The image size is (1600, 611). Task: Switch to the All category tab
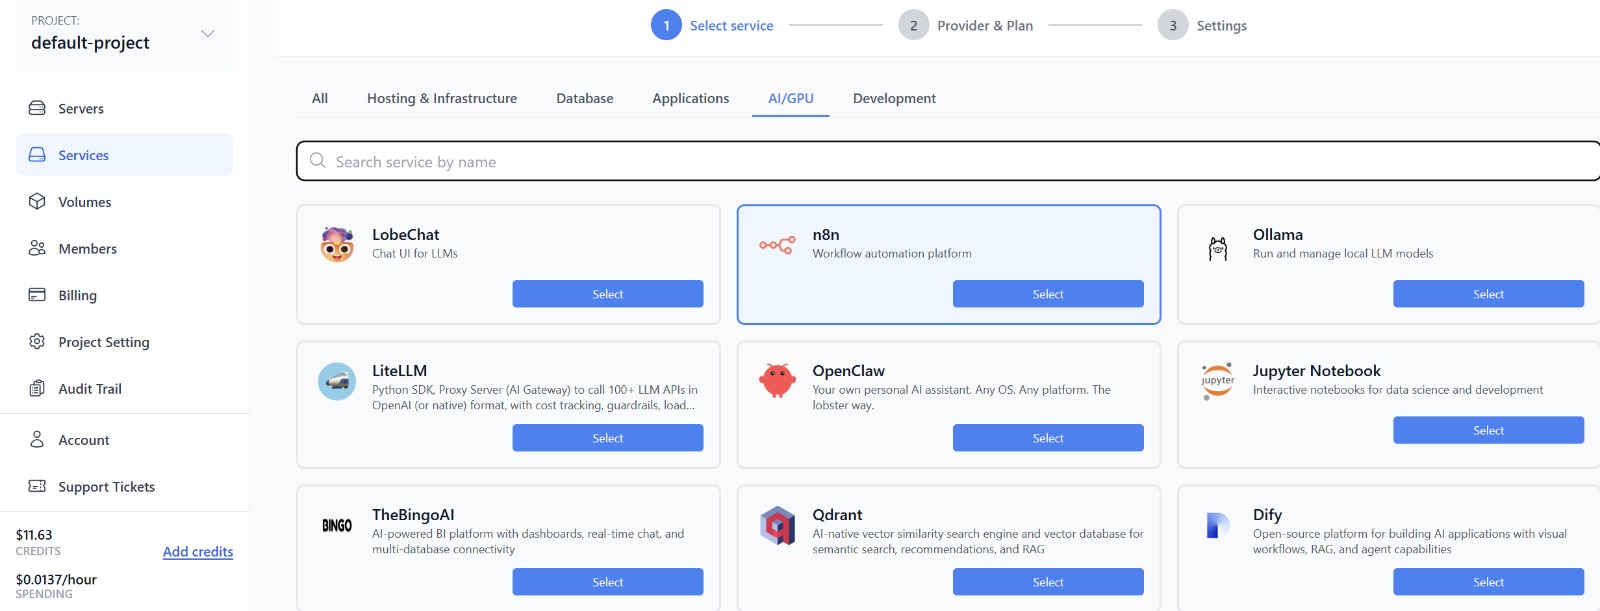[320, 98]
